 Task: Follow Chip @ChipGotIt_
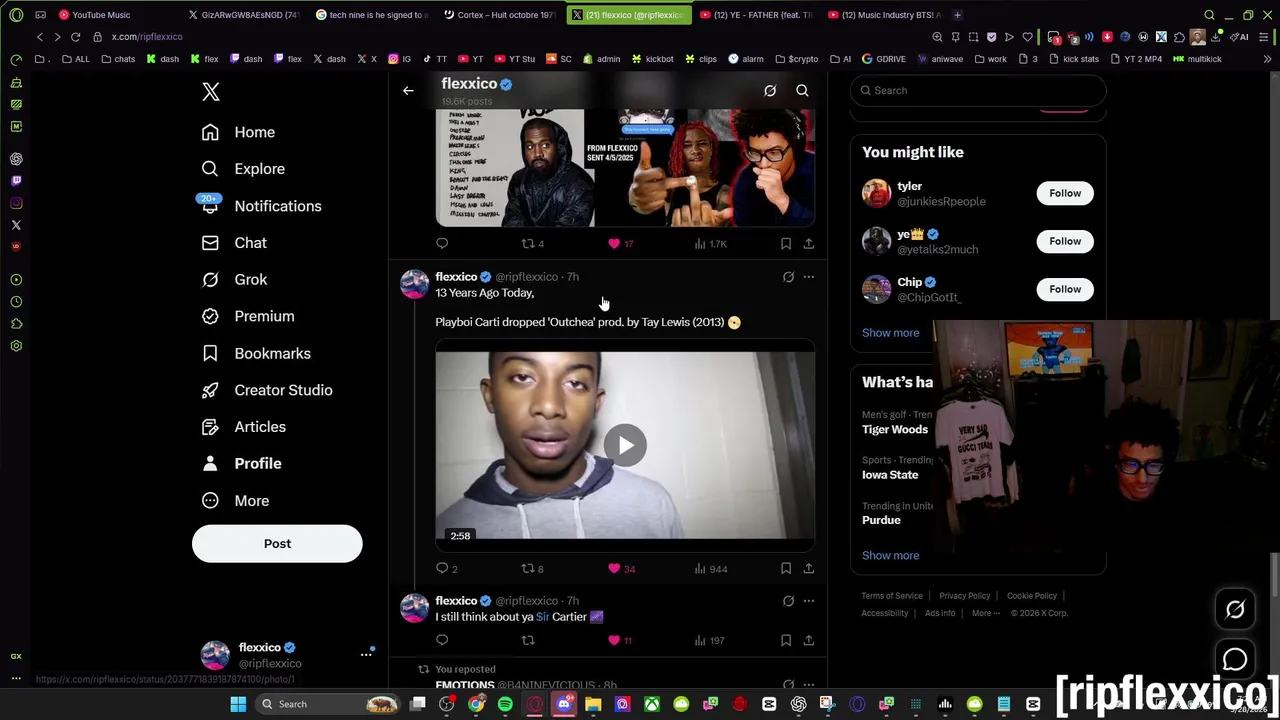click(1065, 289)
